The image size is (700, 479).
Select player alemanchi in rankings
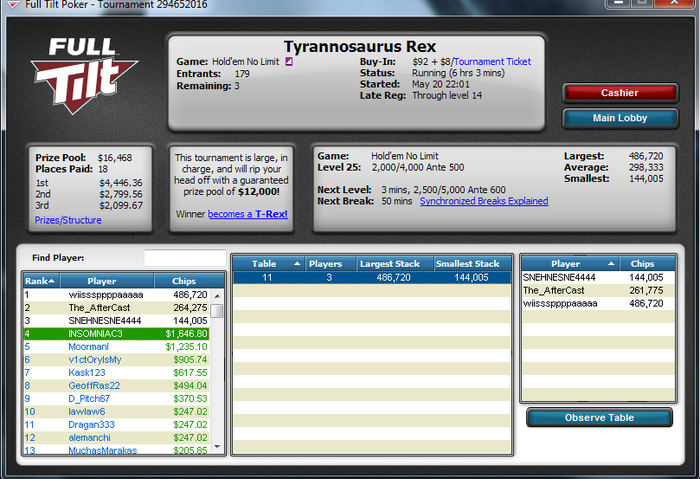click(x=117, y=437)
